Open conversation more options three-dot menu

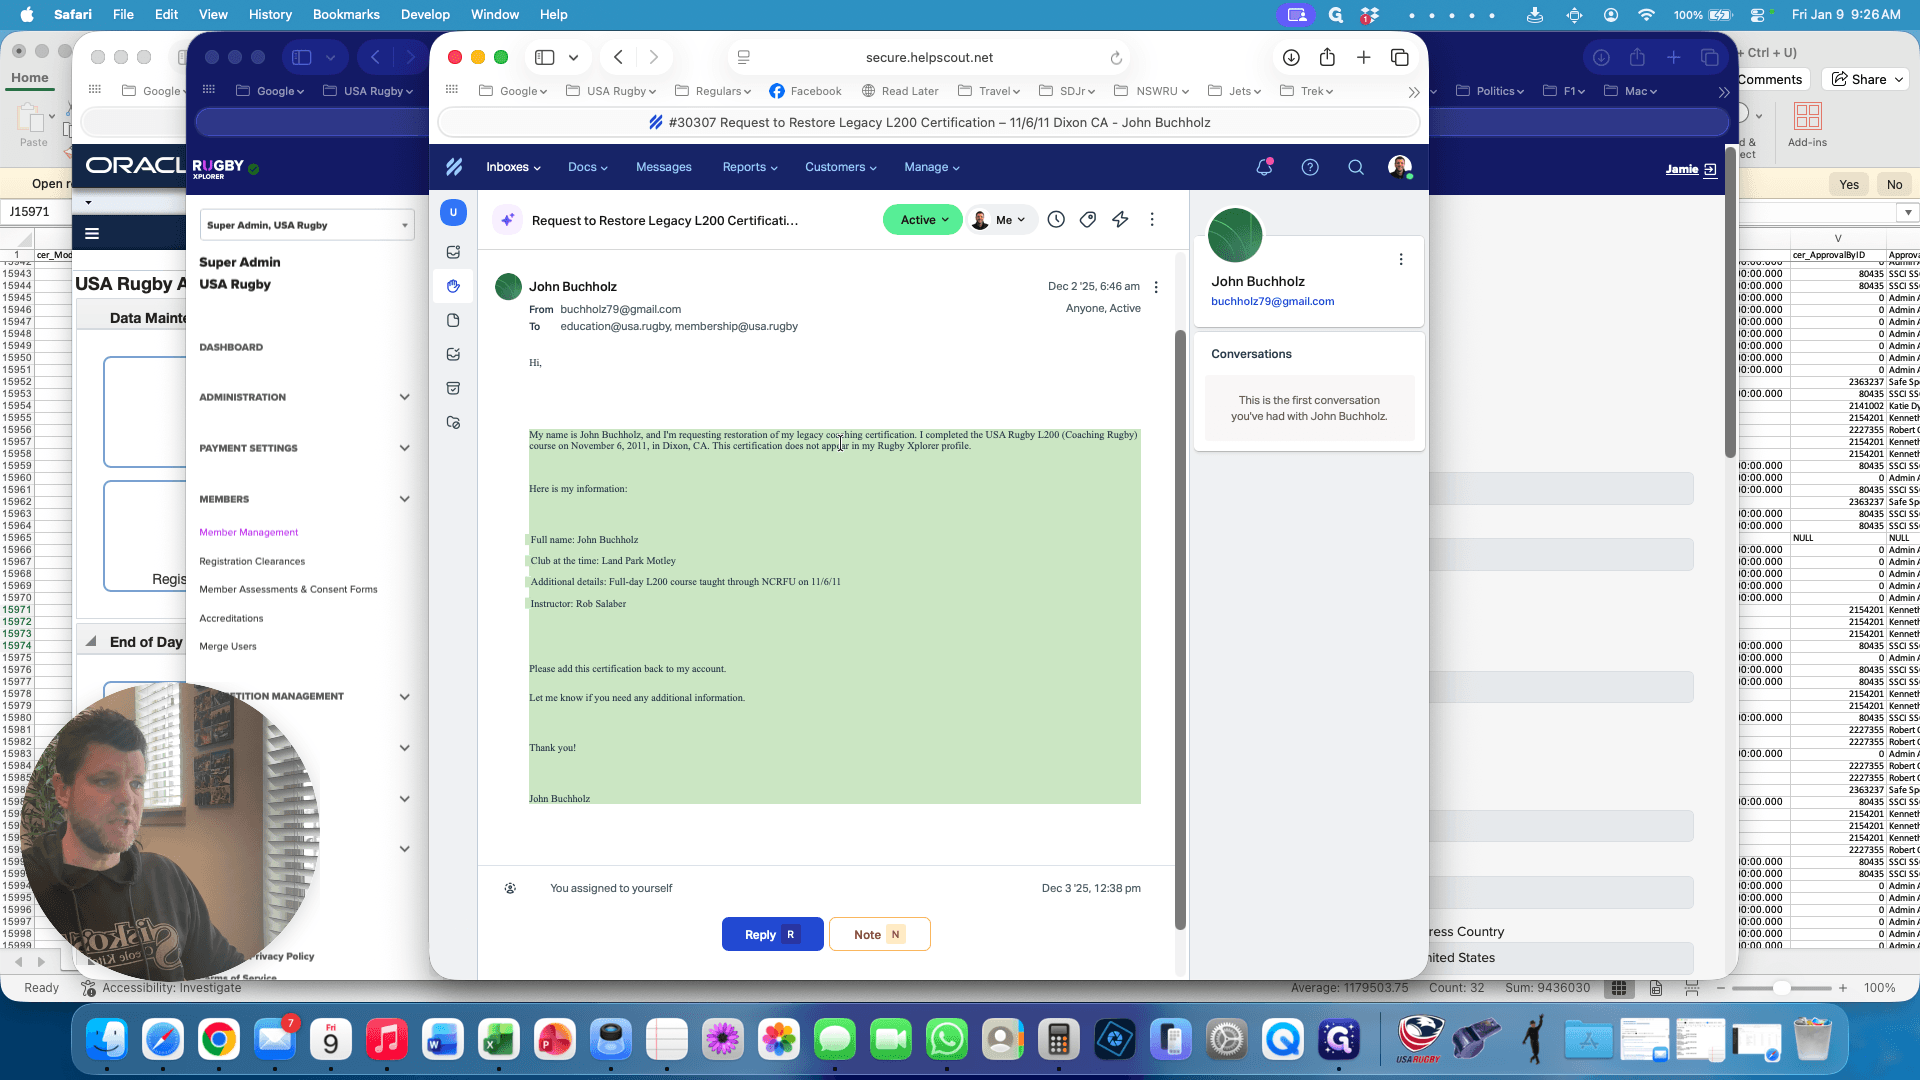point(1152,219)
